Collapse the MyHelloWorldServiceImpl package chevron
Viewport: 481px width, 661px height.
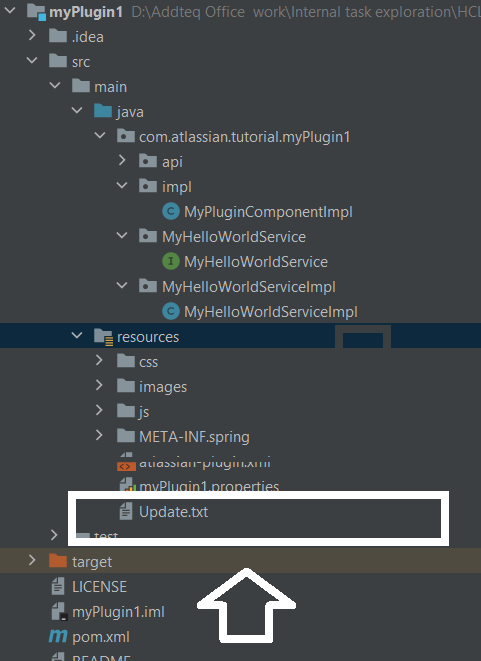coord(122,286)
